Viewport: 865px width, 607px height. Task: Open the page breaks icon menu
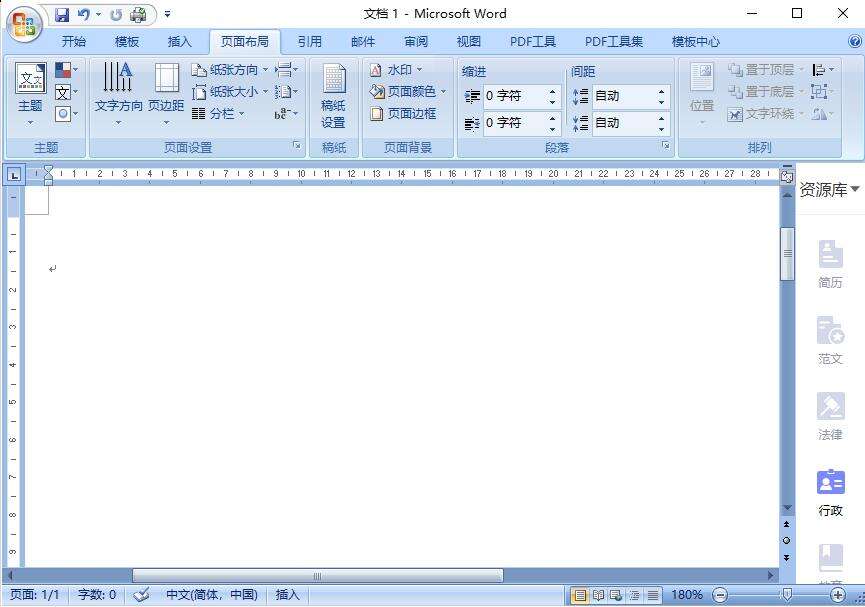(286, 70)
